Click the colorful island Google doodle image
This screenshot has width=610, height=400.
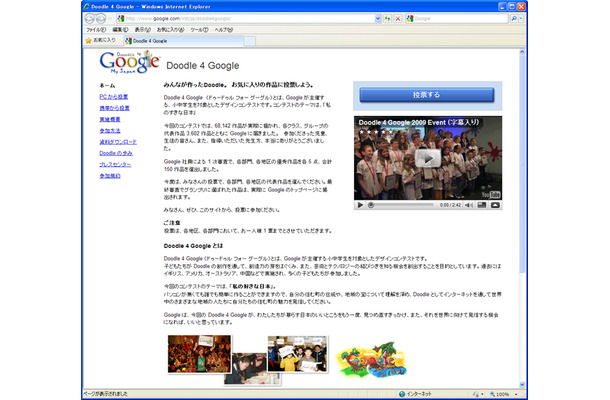[371, 360]
